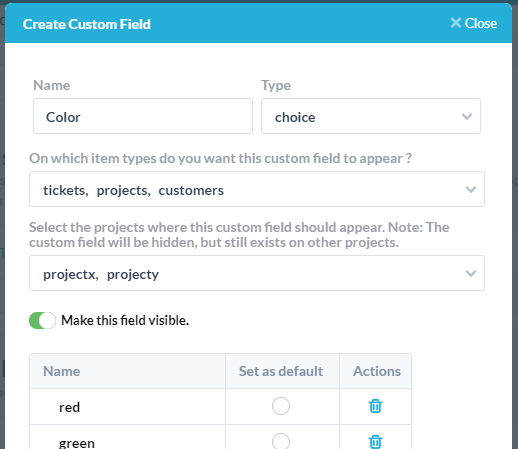This screenshot has width=518, height=449.
Task: Set green as the default option
Action: (x=281, y=441)
